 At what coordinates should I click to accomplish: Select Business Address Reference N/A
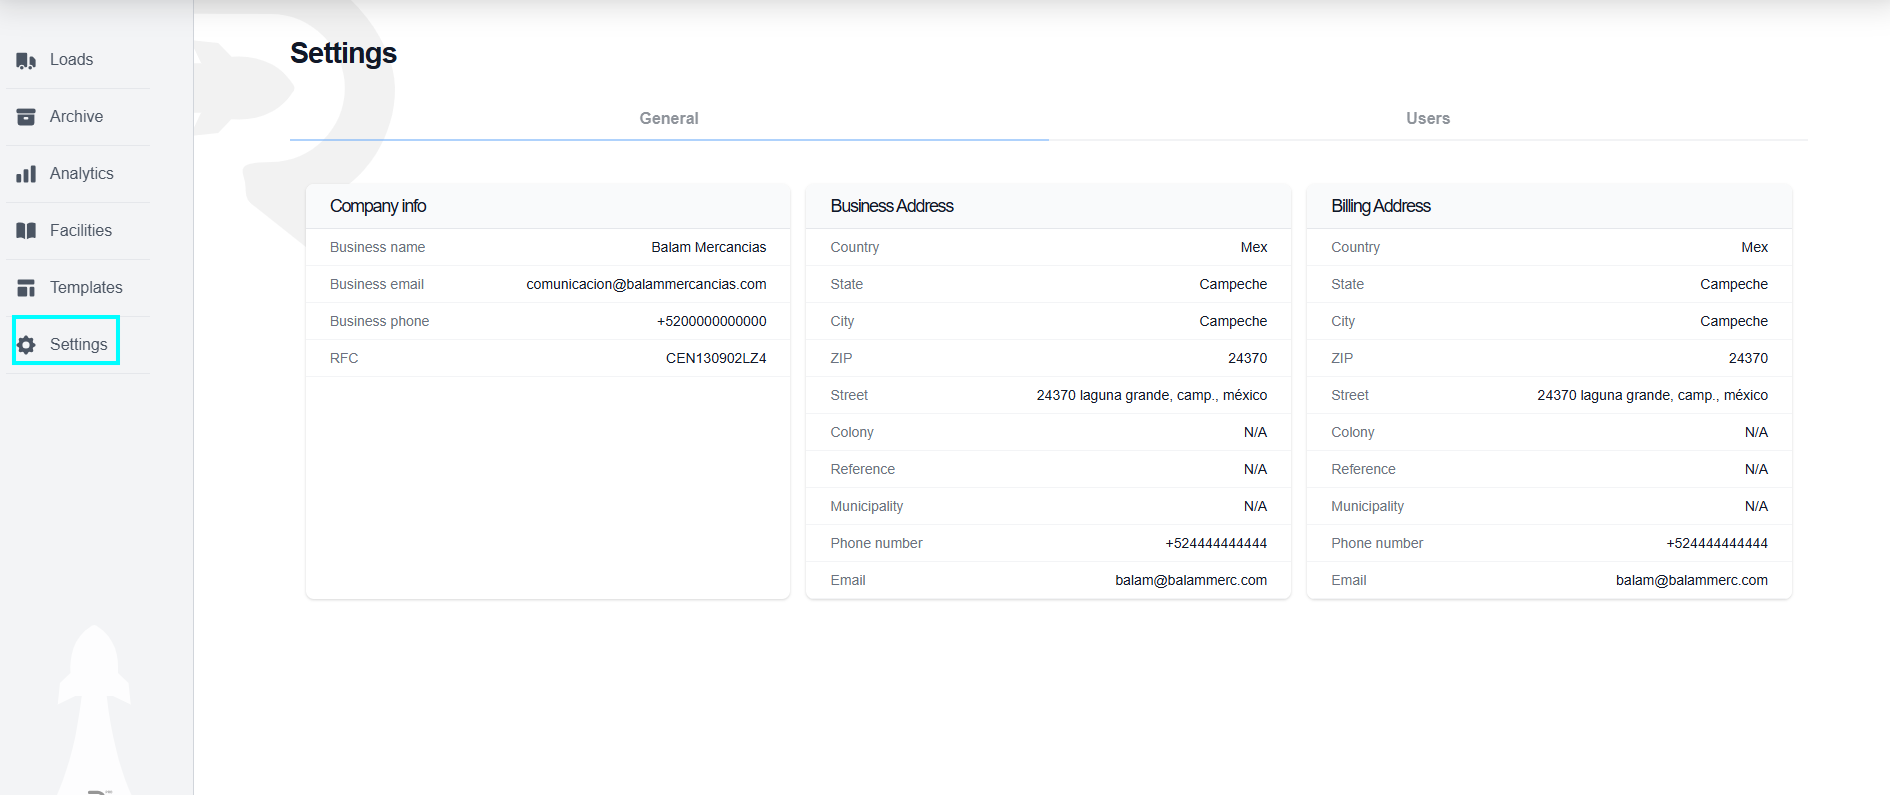point(1255,469)
